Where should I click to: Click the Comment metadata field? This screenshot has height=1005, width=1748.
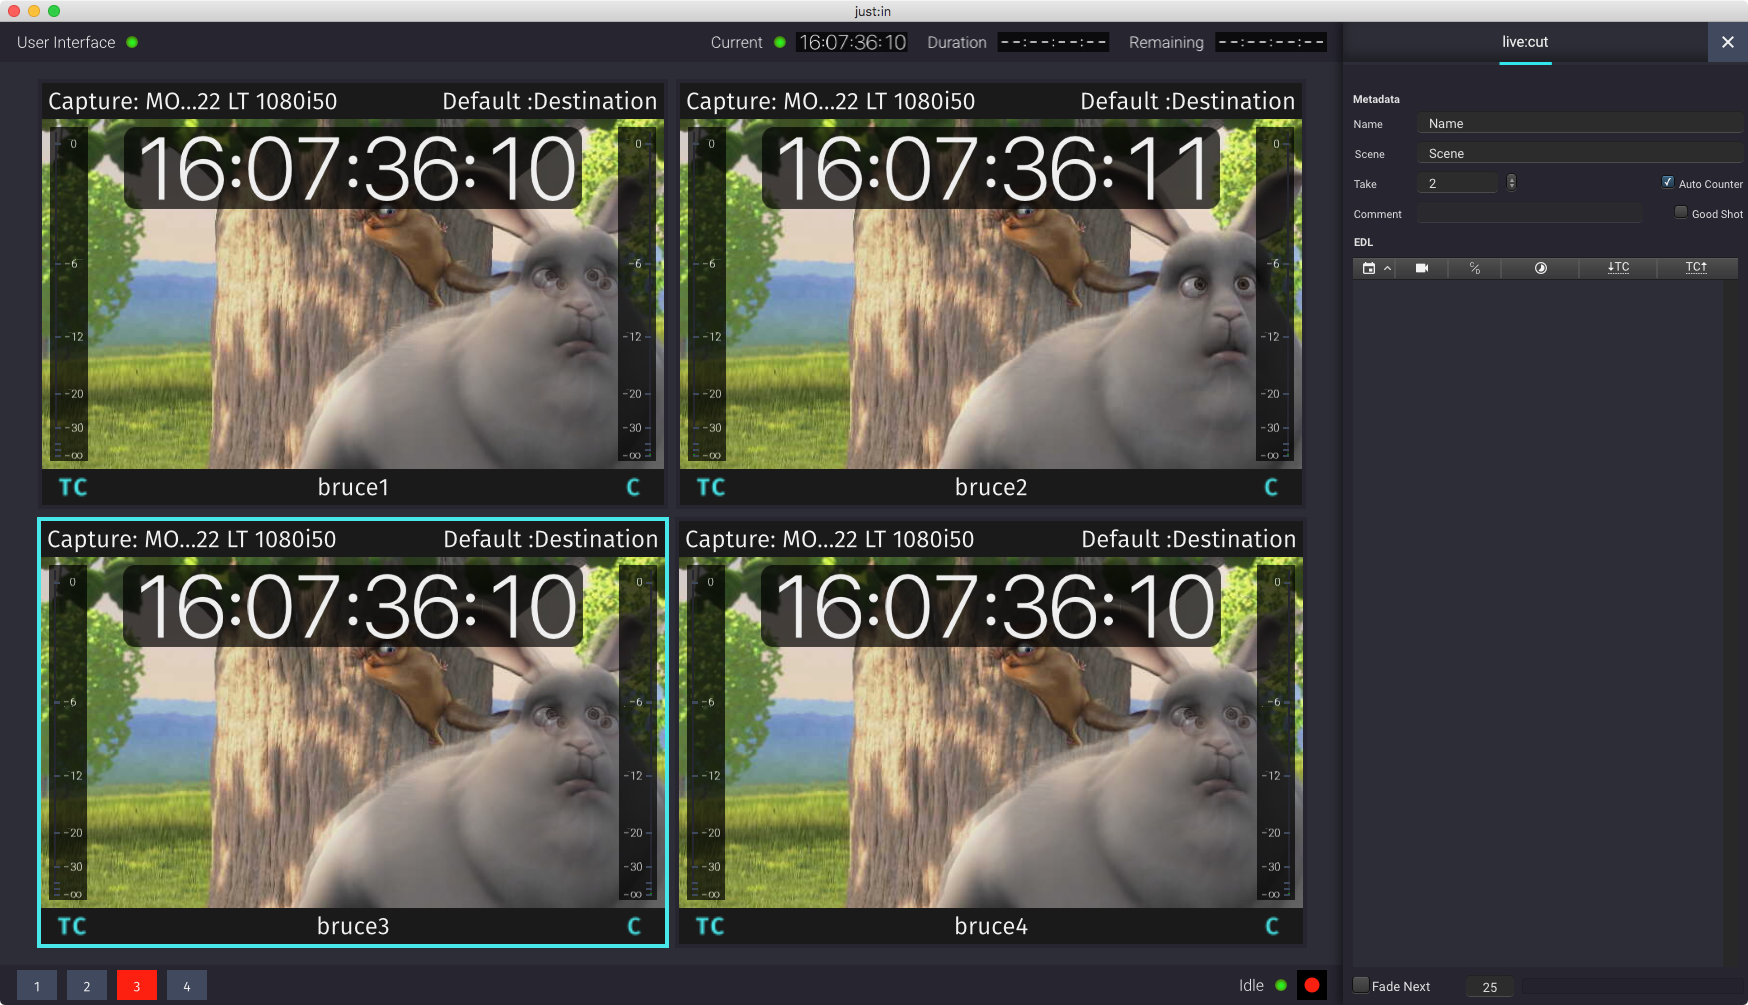coord(1530,213)
